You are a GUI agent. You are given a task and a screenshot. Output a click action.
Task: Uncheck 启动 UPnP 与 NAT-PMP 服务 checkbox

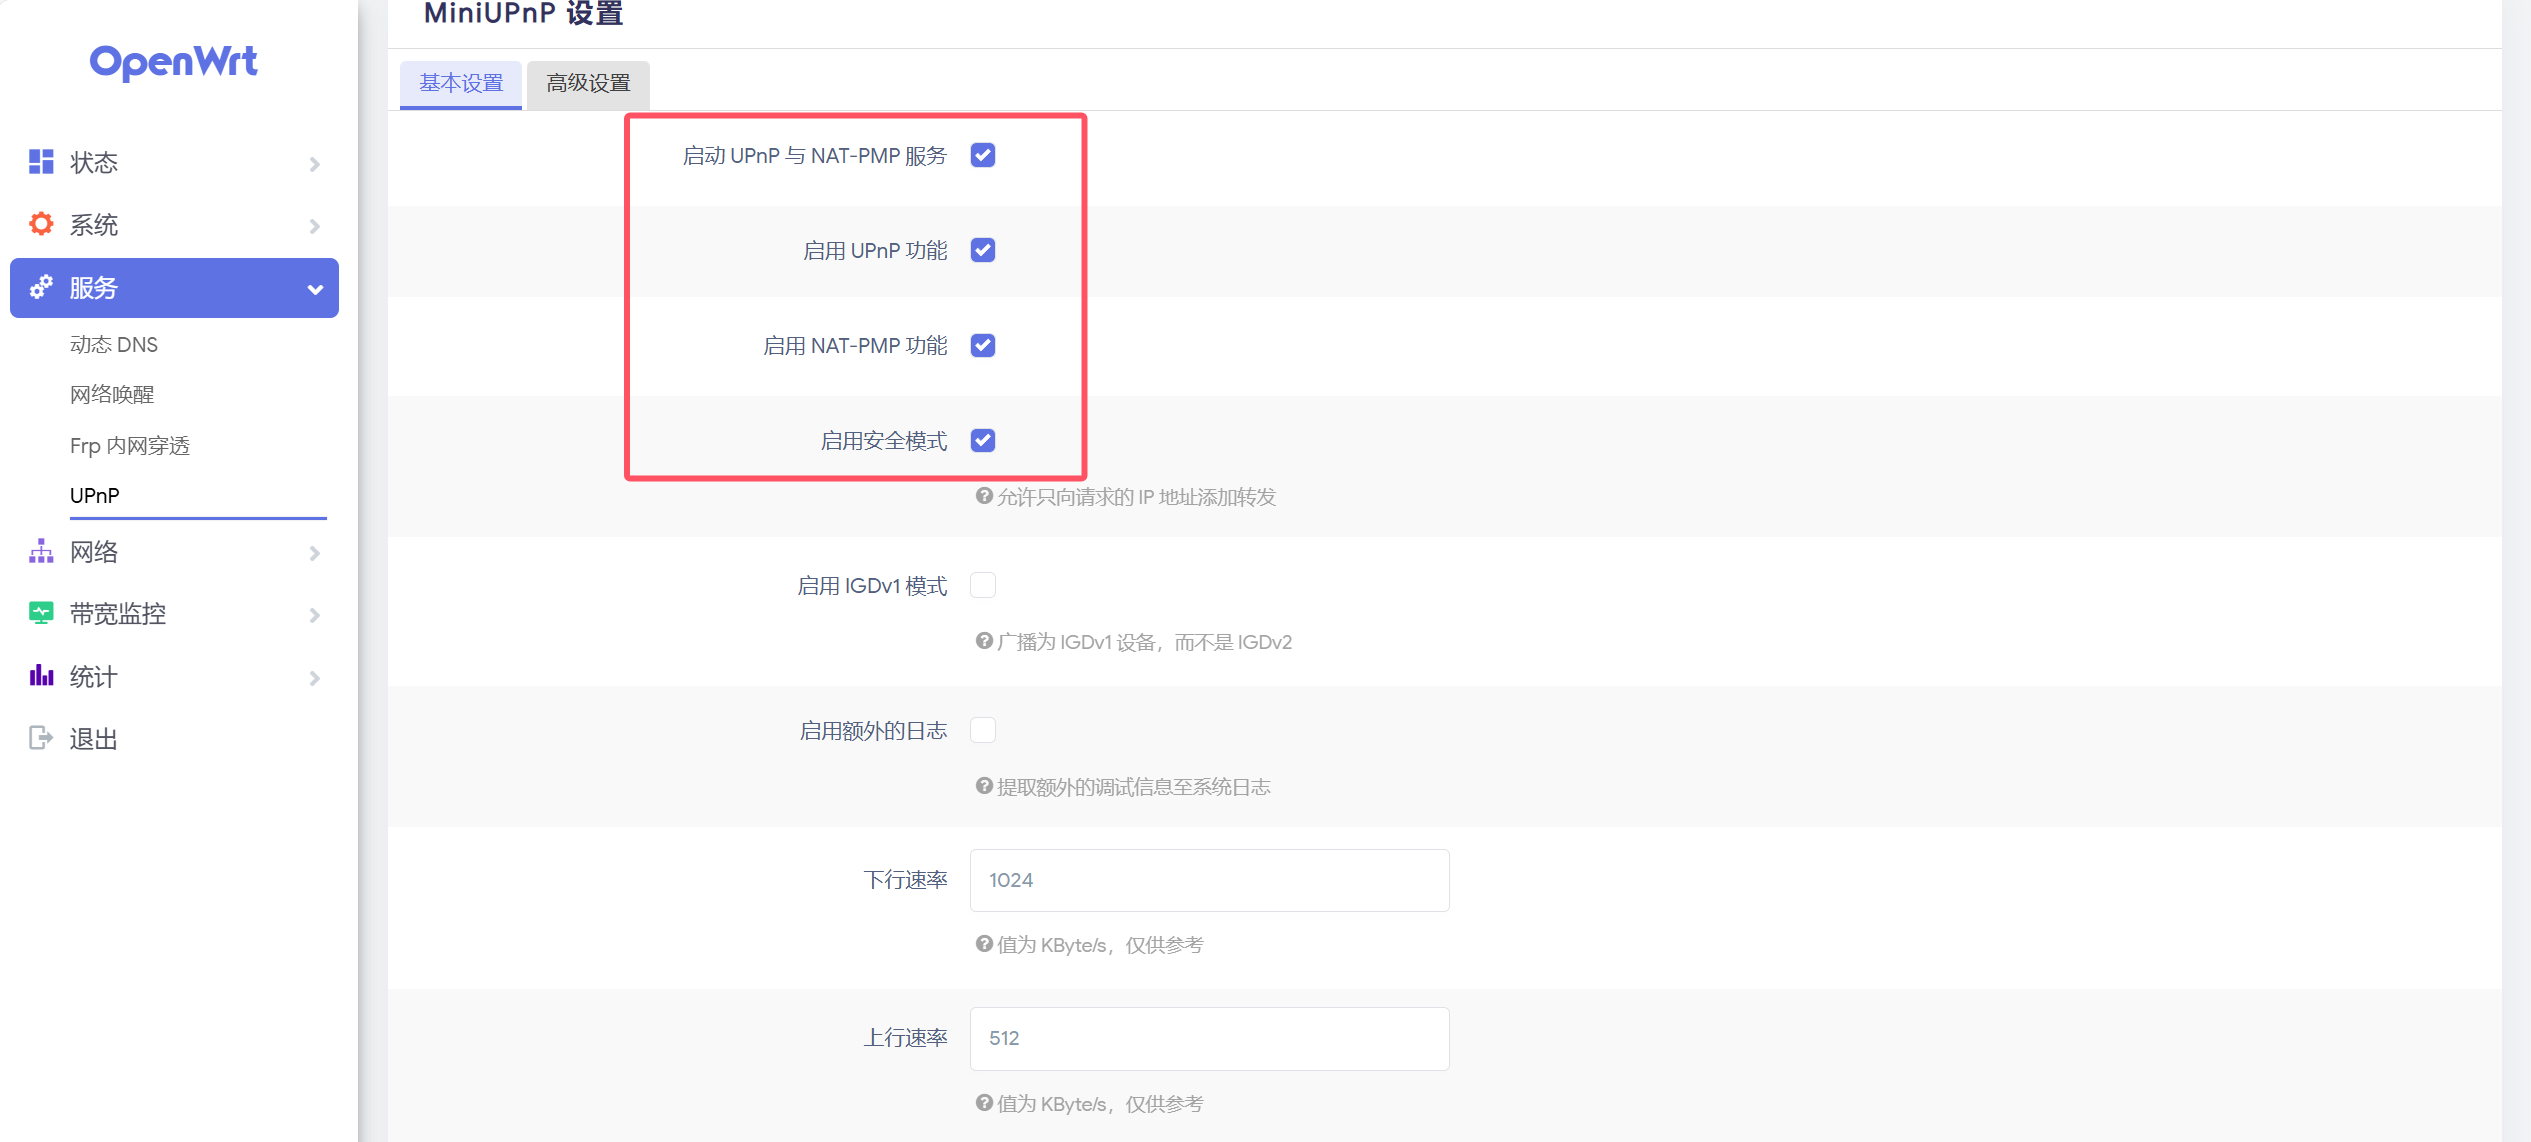tap(983, 155)
